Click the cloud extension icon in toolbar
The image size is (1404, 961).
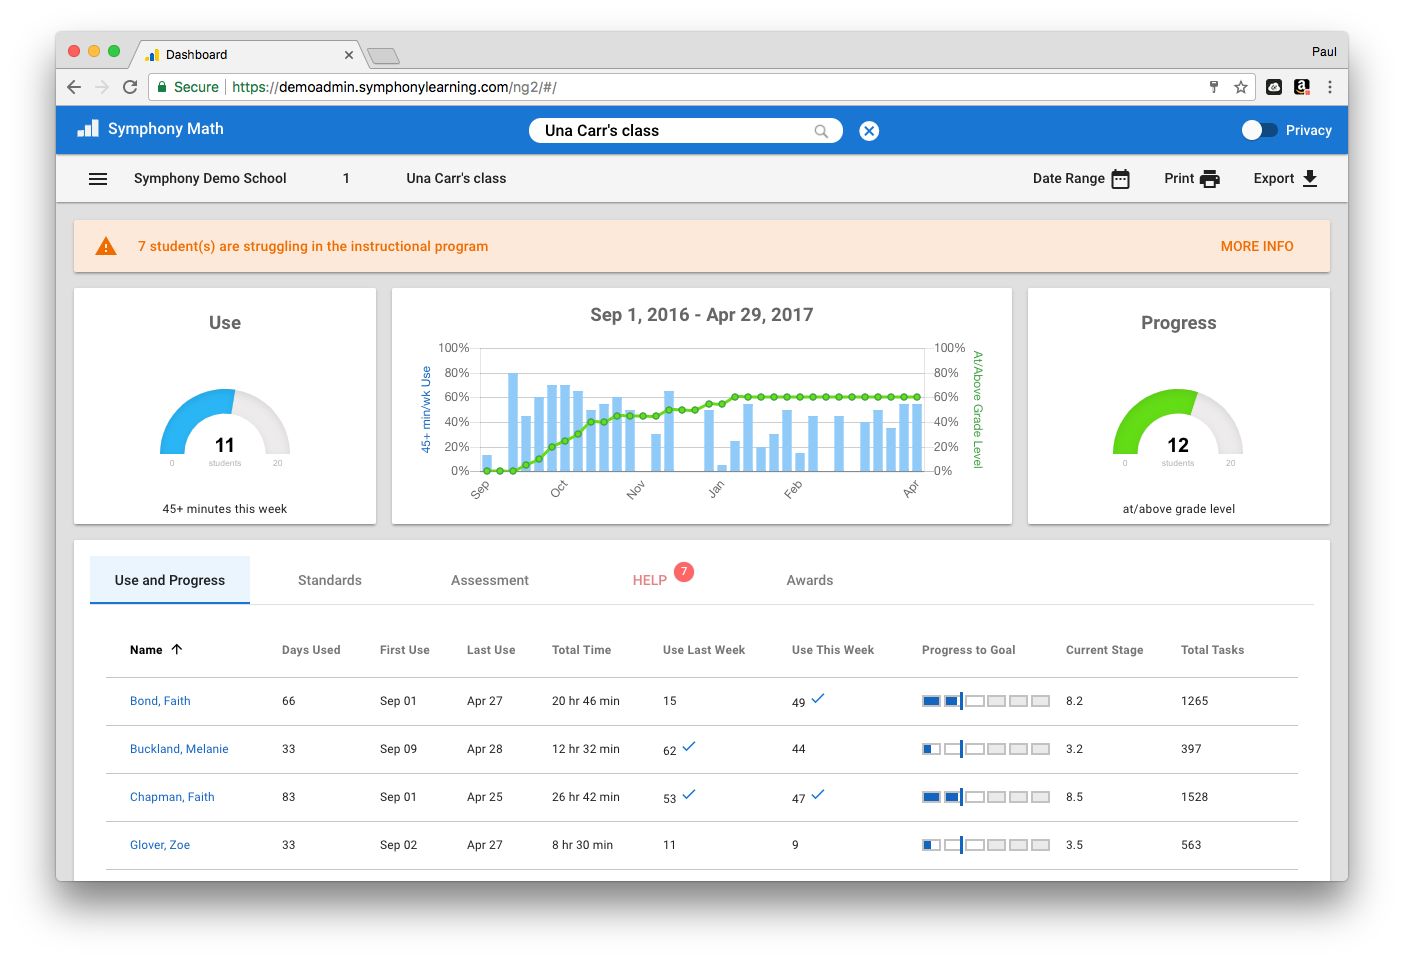click(x=1274, y=87)
